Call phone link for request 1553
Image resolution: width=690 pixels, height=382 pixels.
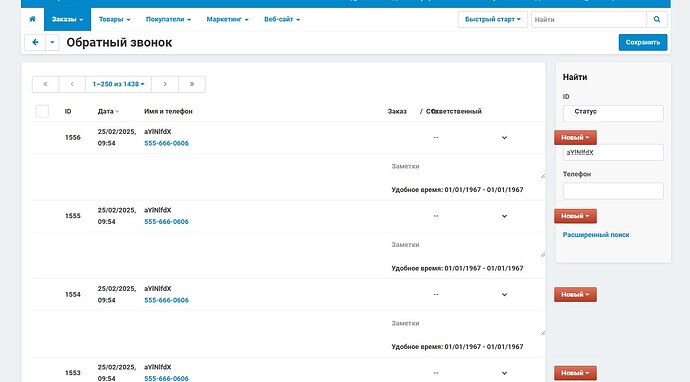(166, 378)
